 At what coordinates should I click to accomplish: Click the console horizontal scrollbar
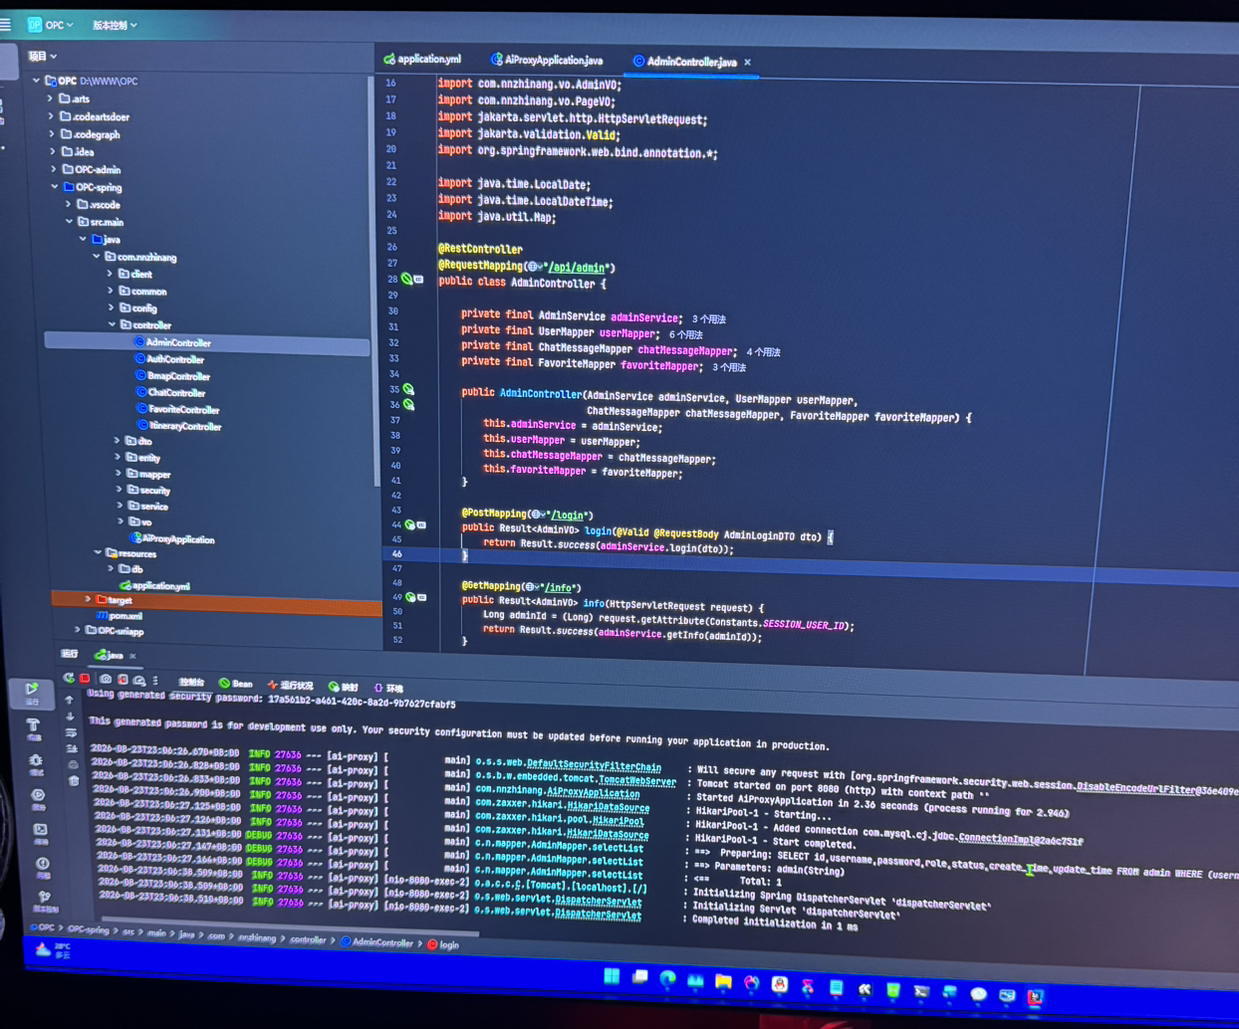click(x=290, y=926)
